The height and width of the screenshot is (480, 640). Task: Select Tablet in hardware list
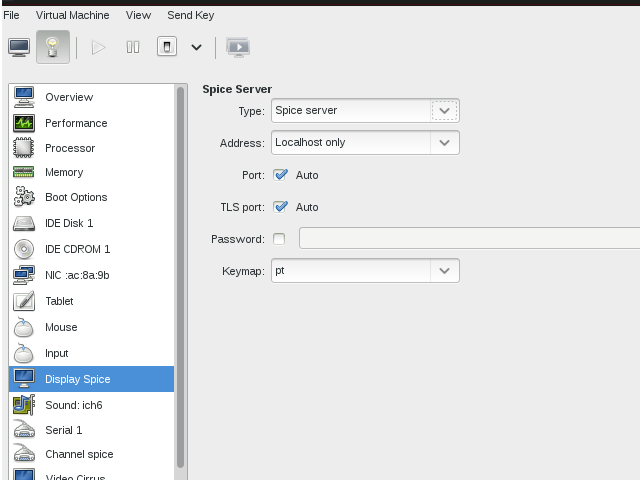click(x=91, y=301)
